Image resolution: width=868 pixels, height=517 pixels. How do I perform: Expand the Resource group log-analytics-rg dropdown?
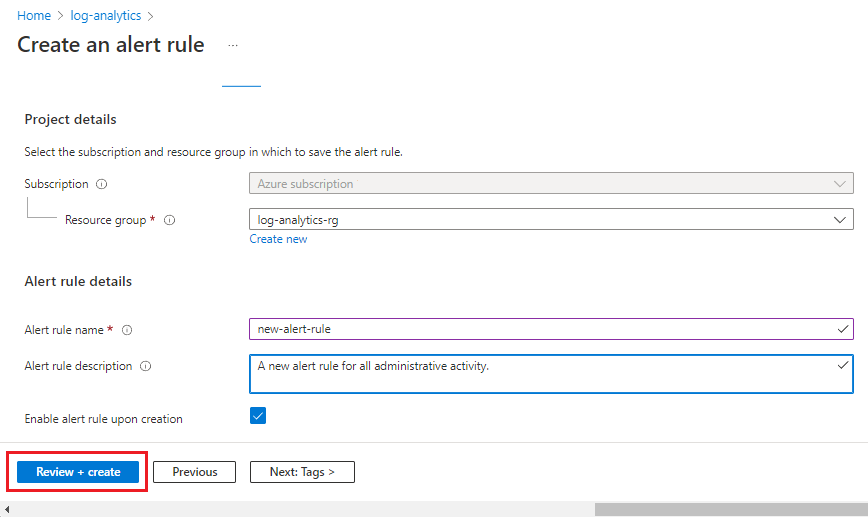(551, 219)
